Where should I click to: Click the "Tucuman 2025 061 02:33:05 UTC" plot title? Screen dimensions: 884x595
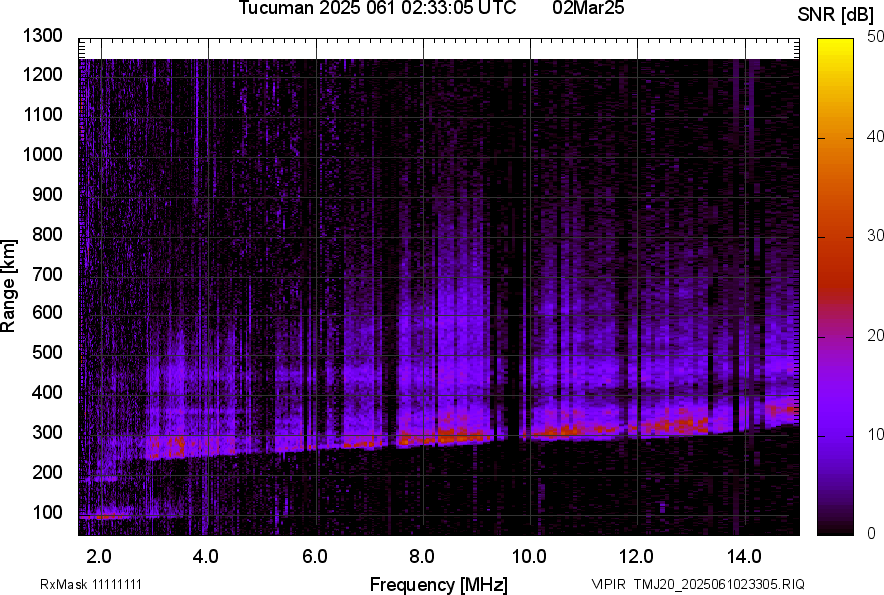point(377,9)
